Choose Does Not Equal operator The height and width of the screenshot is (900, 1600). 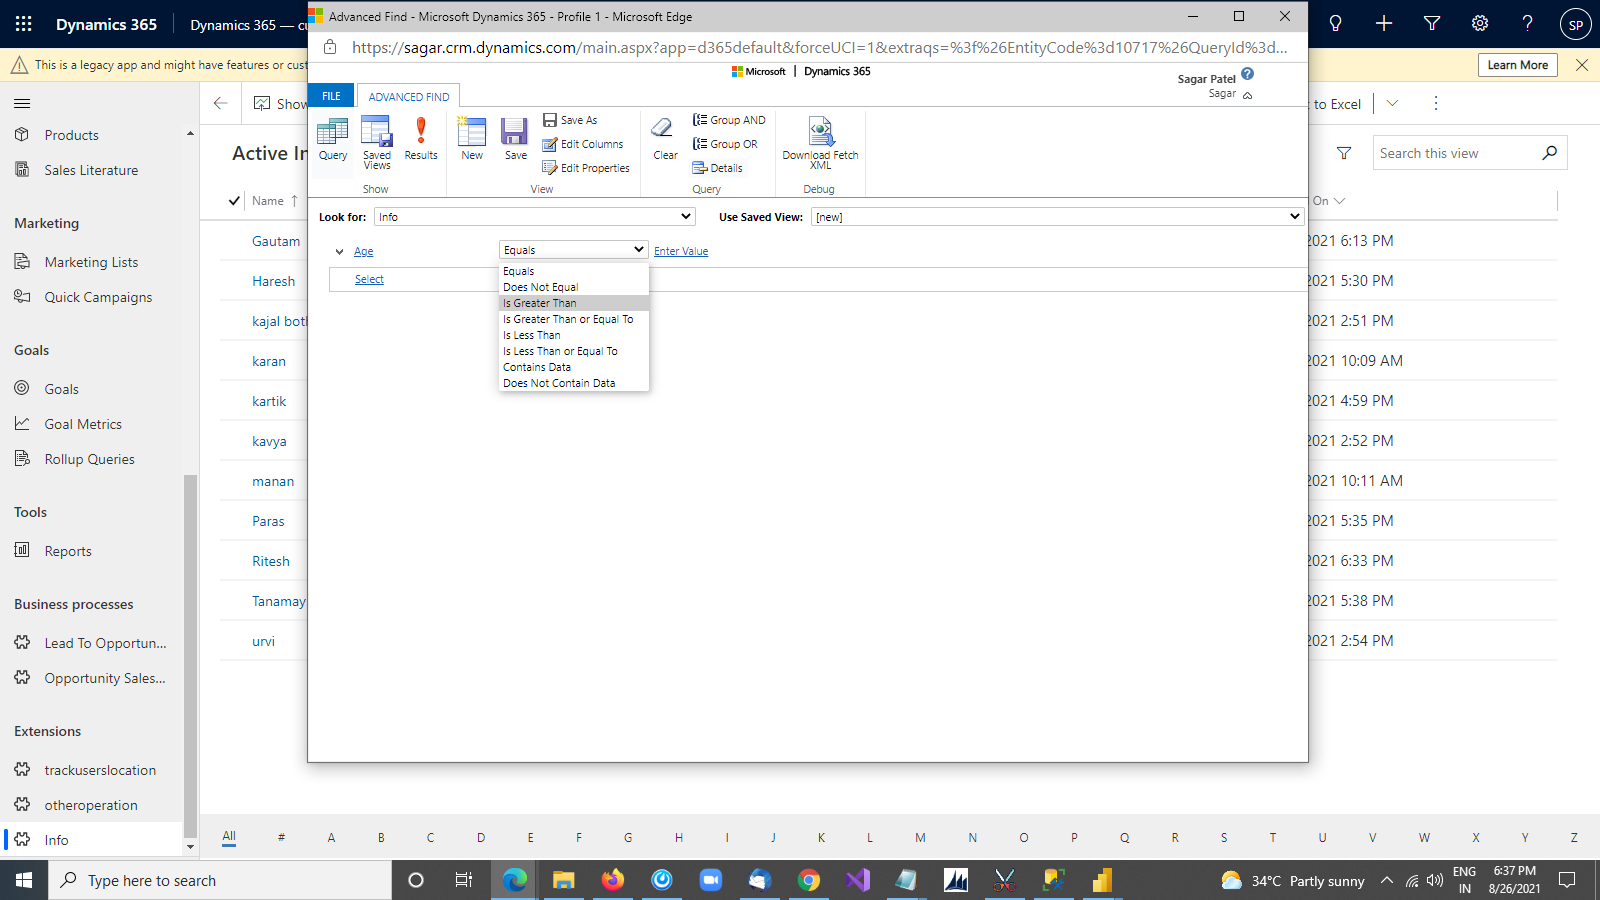pos(574,287)
